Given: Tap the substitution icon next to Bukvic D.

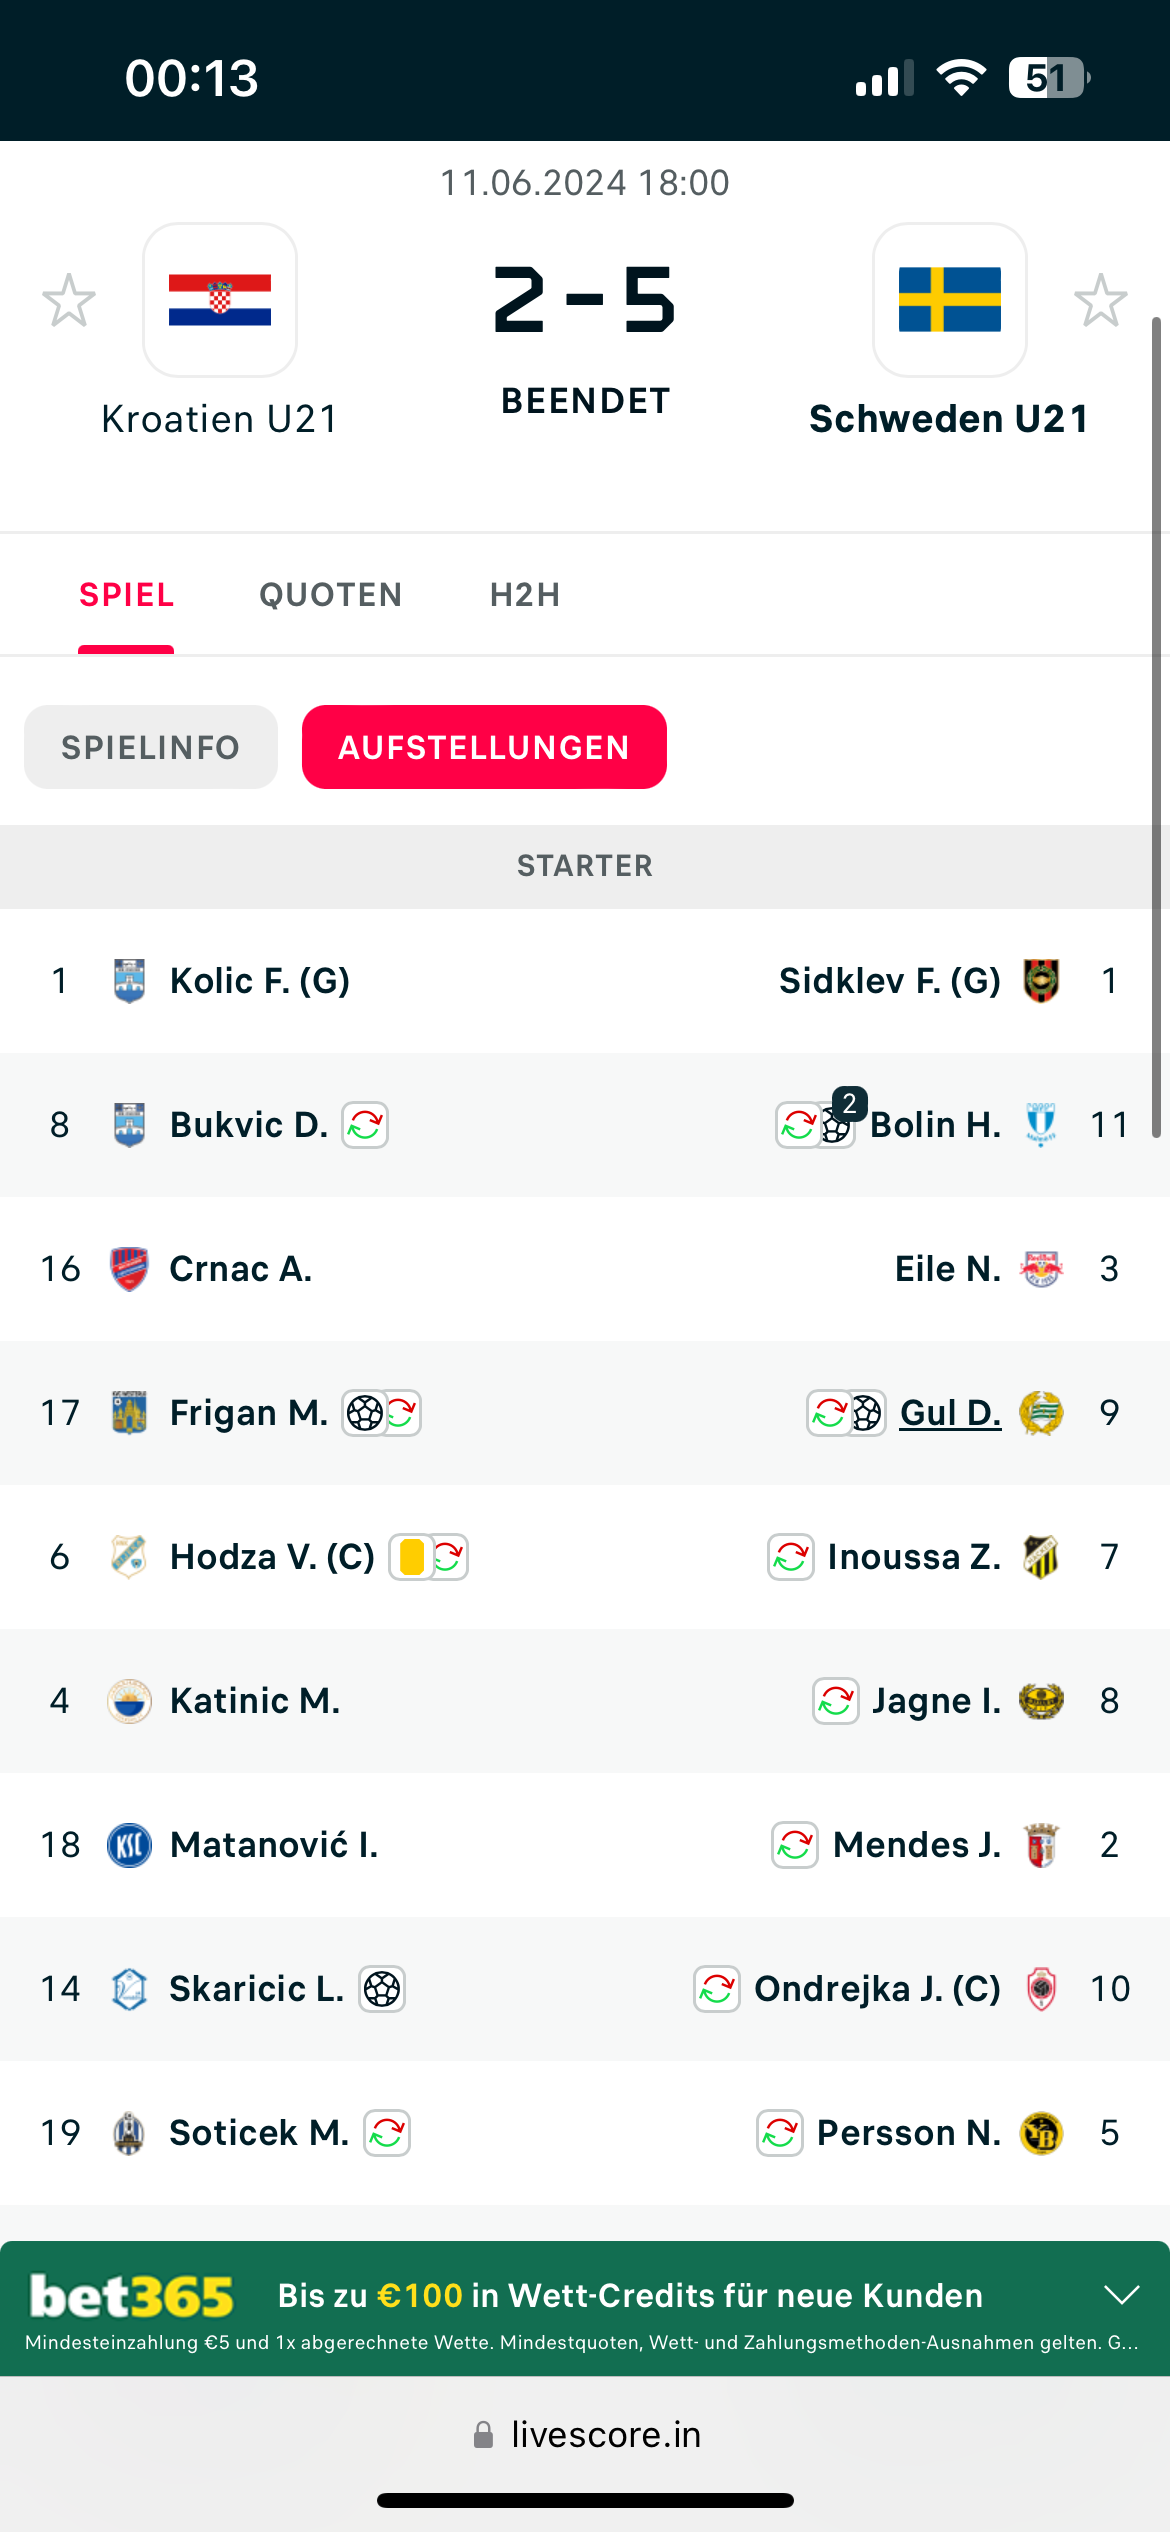Looking at the screenshot, I should click(365, 1125).
